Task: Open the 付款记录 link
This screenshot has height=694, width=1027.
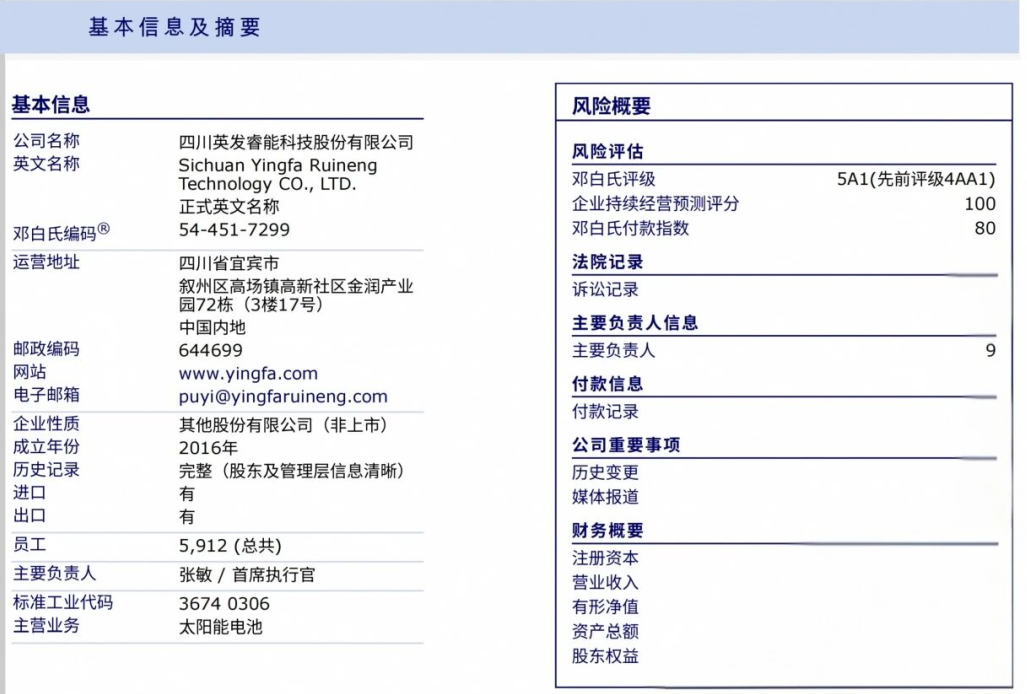Action: (605, 412)
